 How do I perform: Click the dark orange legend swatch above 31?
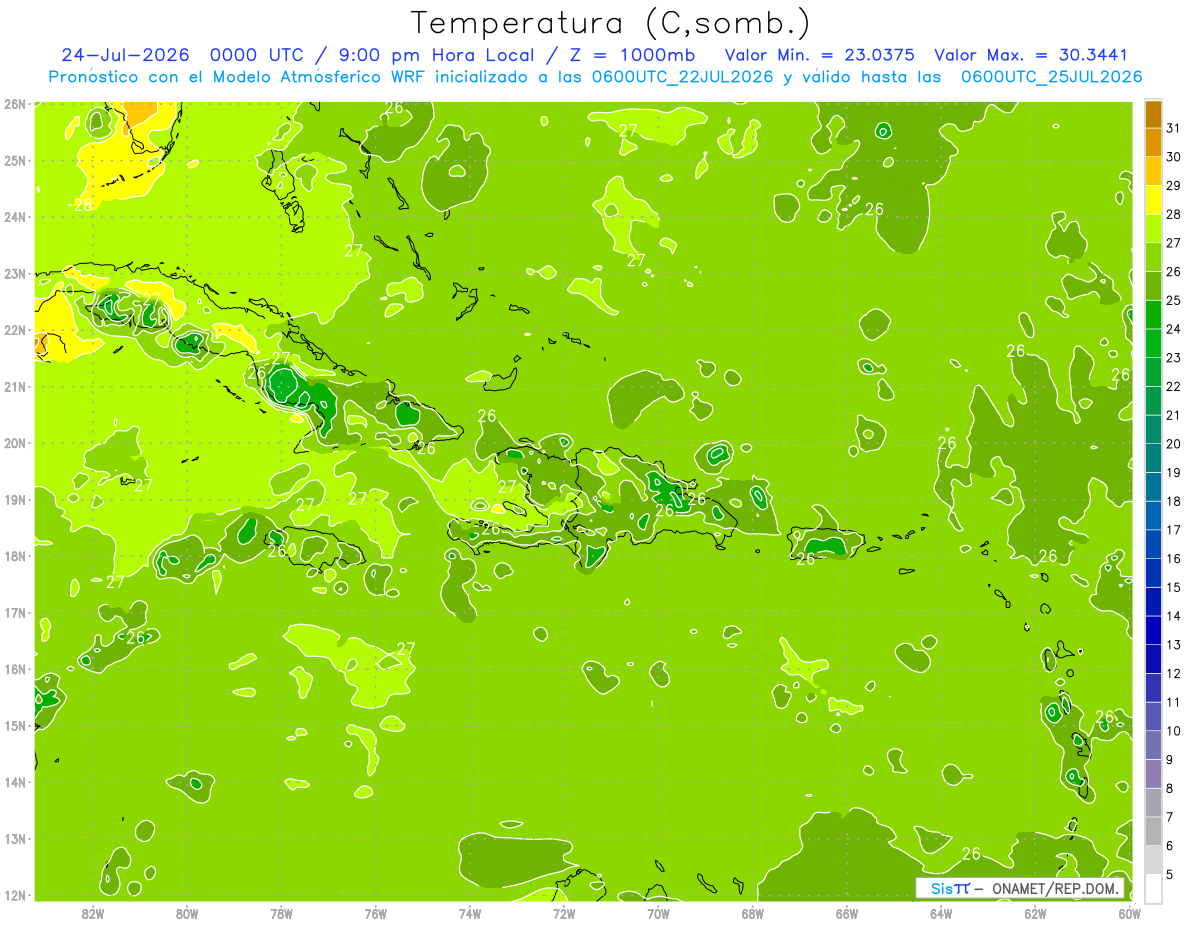tap(1153, 114)
